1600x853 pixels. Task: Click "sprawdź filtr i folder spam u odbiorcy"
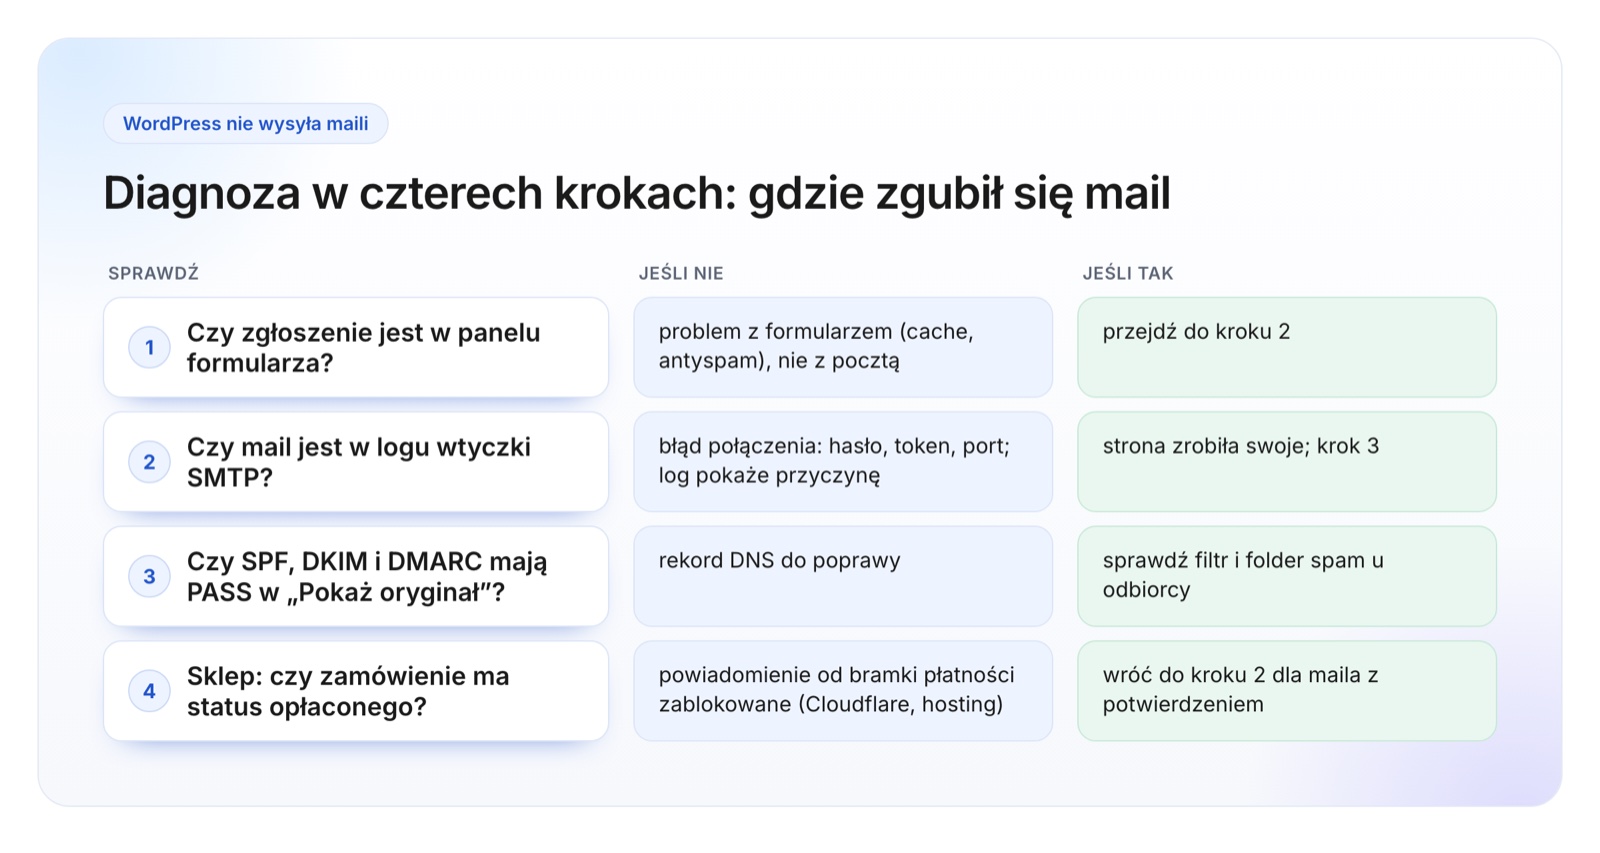coord(1287,576)
